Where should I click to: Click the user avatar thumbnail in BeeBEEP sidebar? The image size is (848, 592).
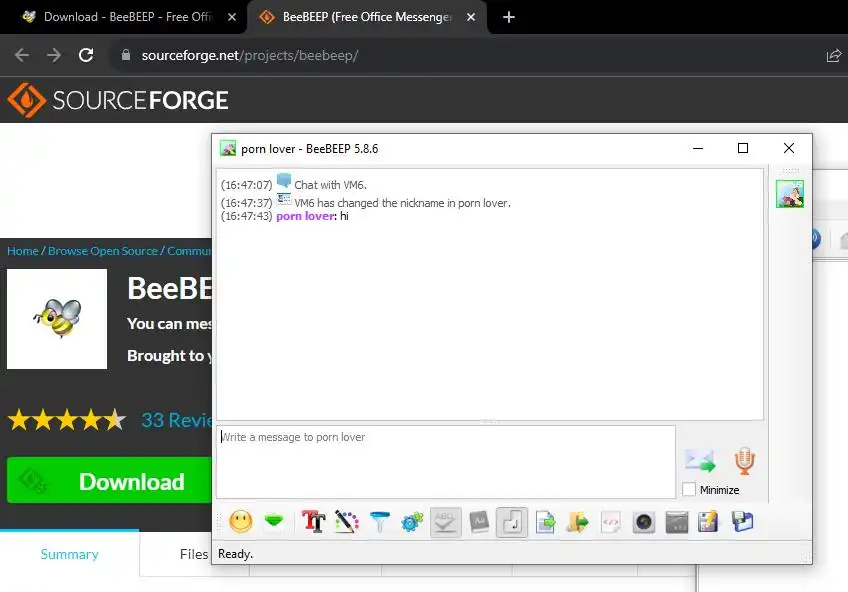pyautogui.click(x=790, y=194)
